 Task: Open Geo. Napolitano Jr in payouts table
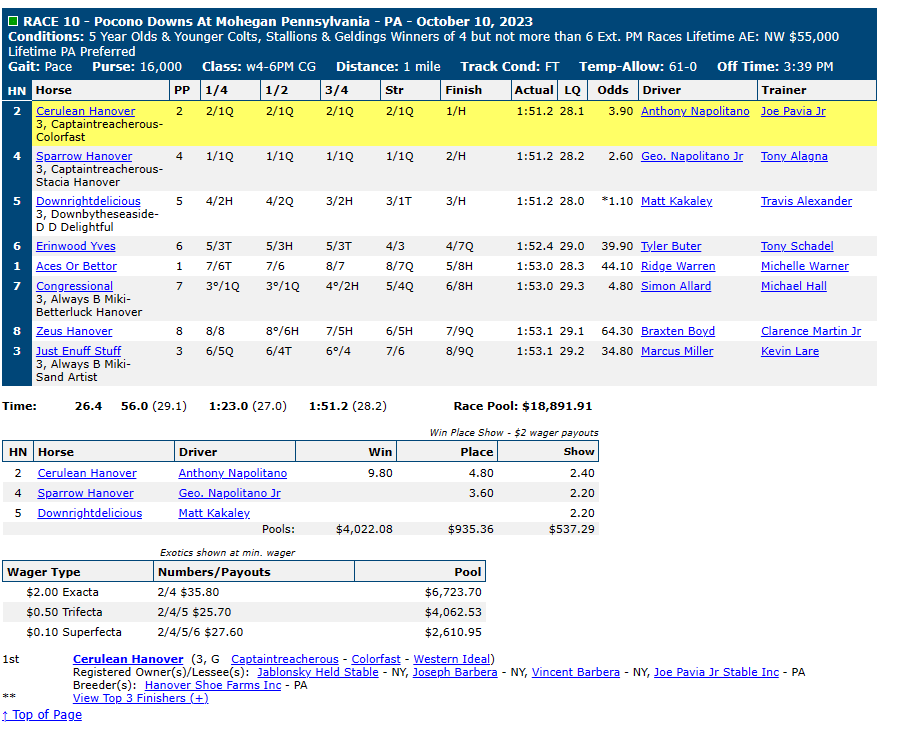229,493
